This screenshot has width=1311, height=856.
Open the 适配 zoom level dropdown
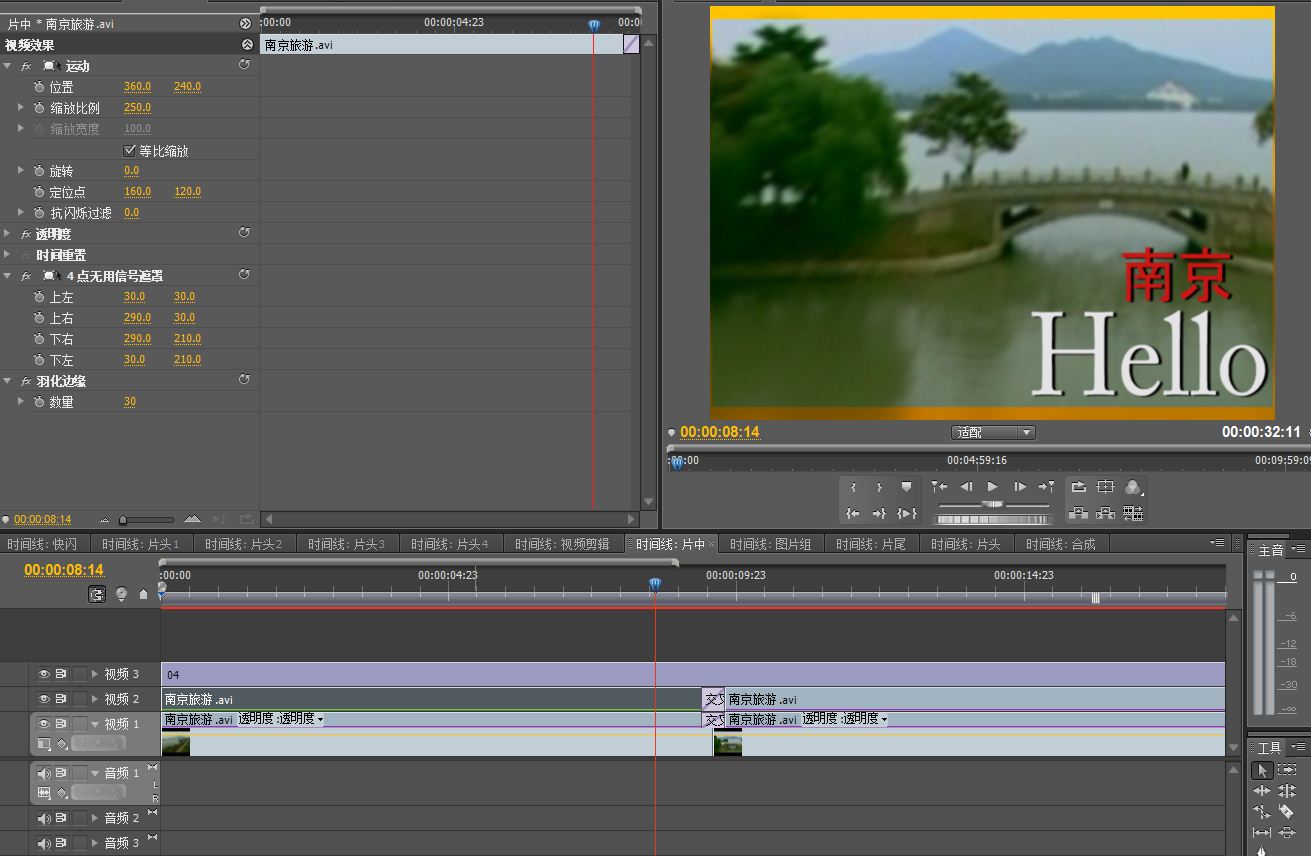(x=992, y=432)
